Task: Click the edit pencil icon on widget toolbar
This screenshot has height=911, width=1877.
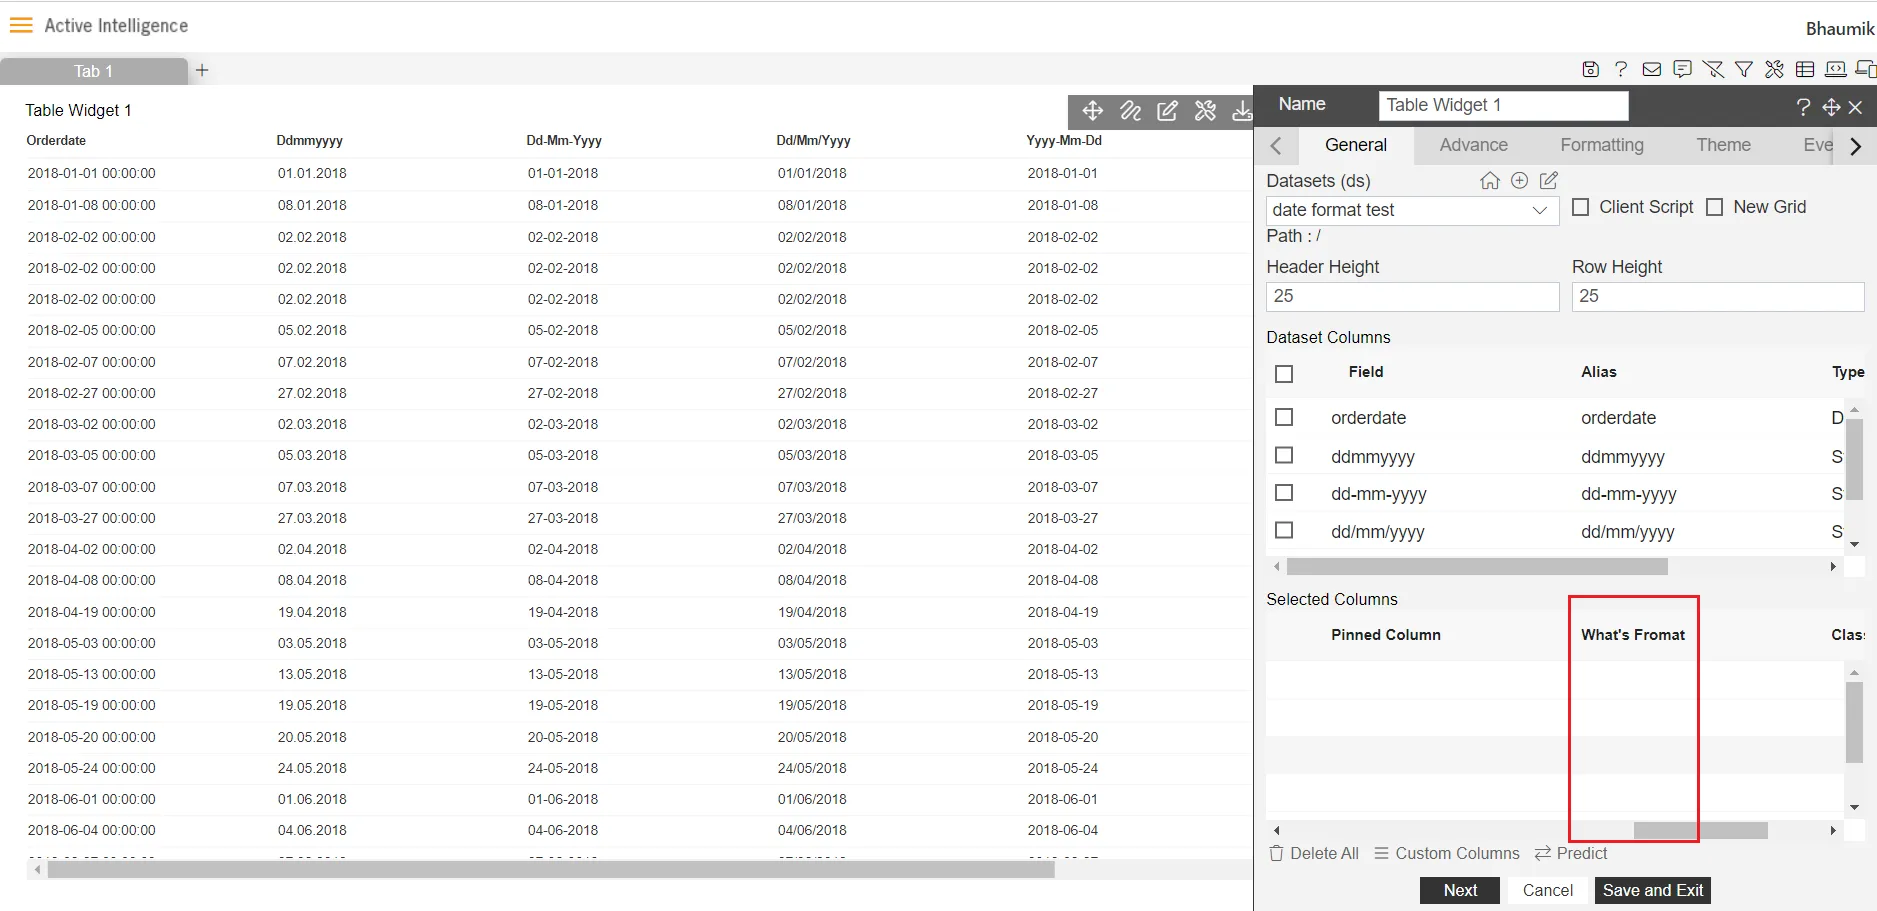Action: click(x=1167, y=111)
